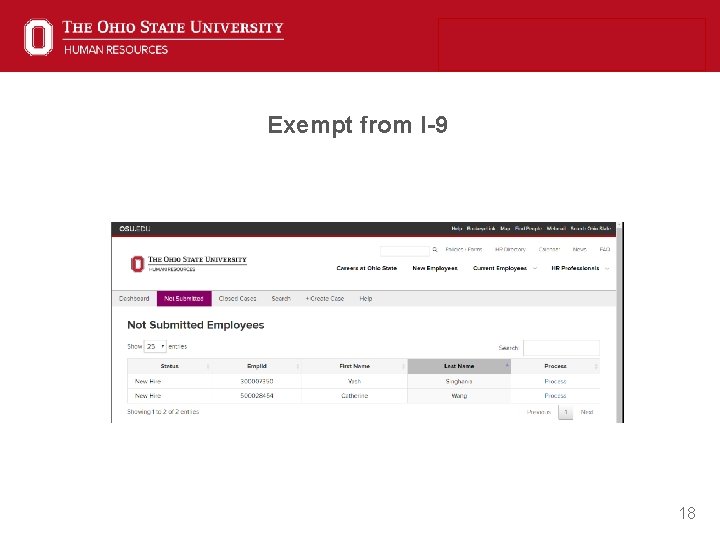Sort table by Last Name column

coord(459,366)
